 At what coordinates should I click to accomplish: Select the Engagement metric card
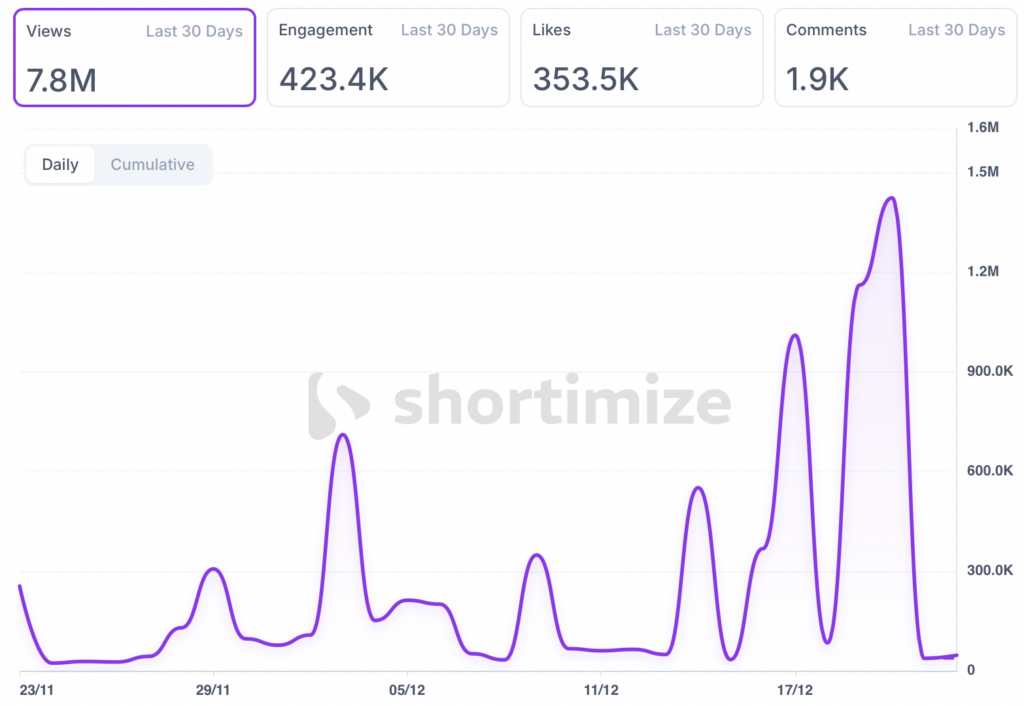coord(388,57)
